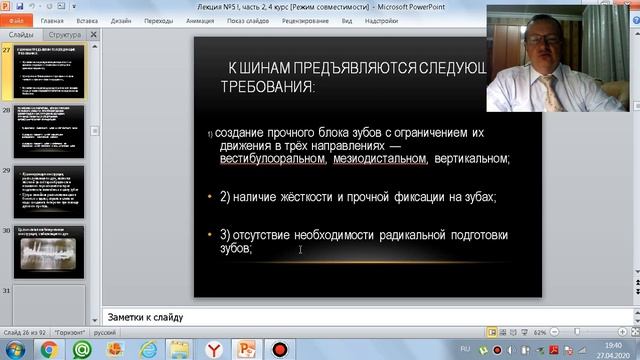Click the slide pane scrollbar handle
The image size is (640, 360).
tap(95, 131)
